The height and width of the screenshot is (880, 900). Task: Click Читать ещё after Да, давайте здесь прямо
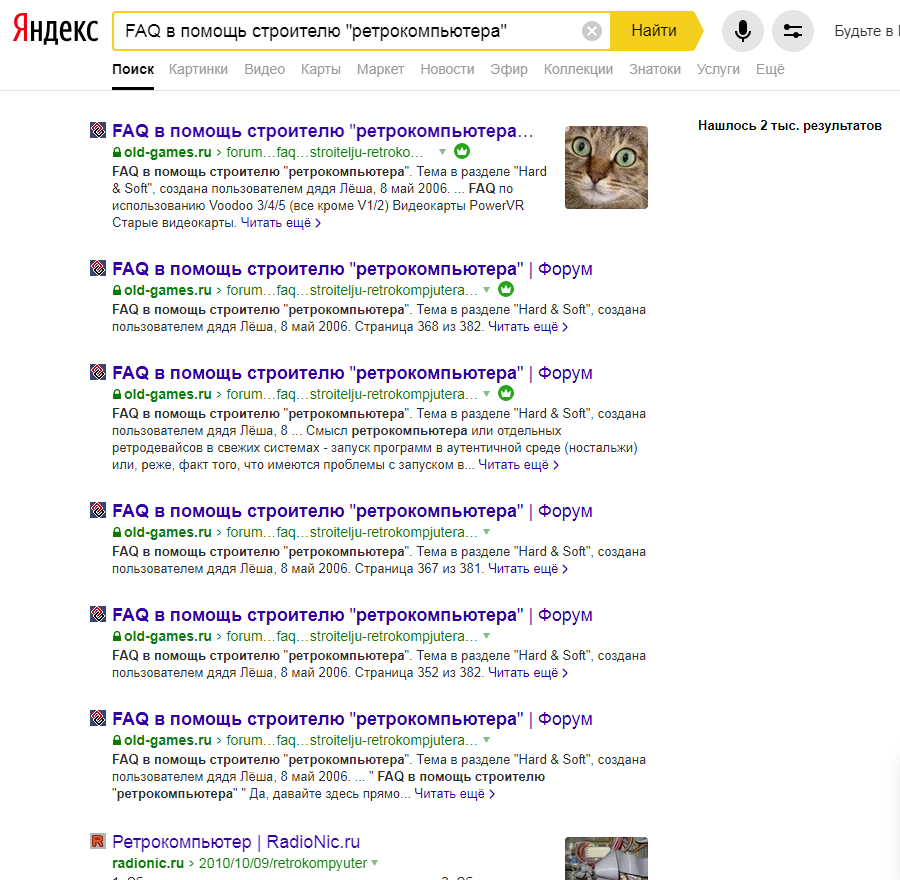(x=454, y=794)
